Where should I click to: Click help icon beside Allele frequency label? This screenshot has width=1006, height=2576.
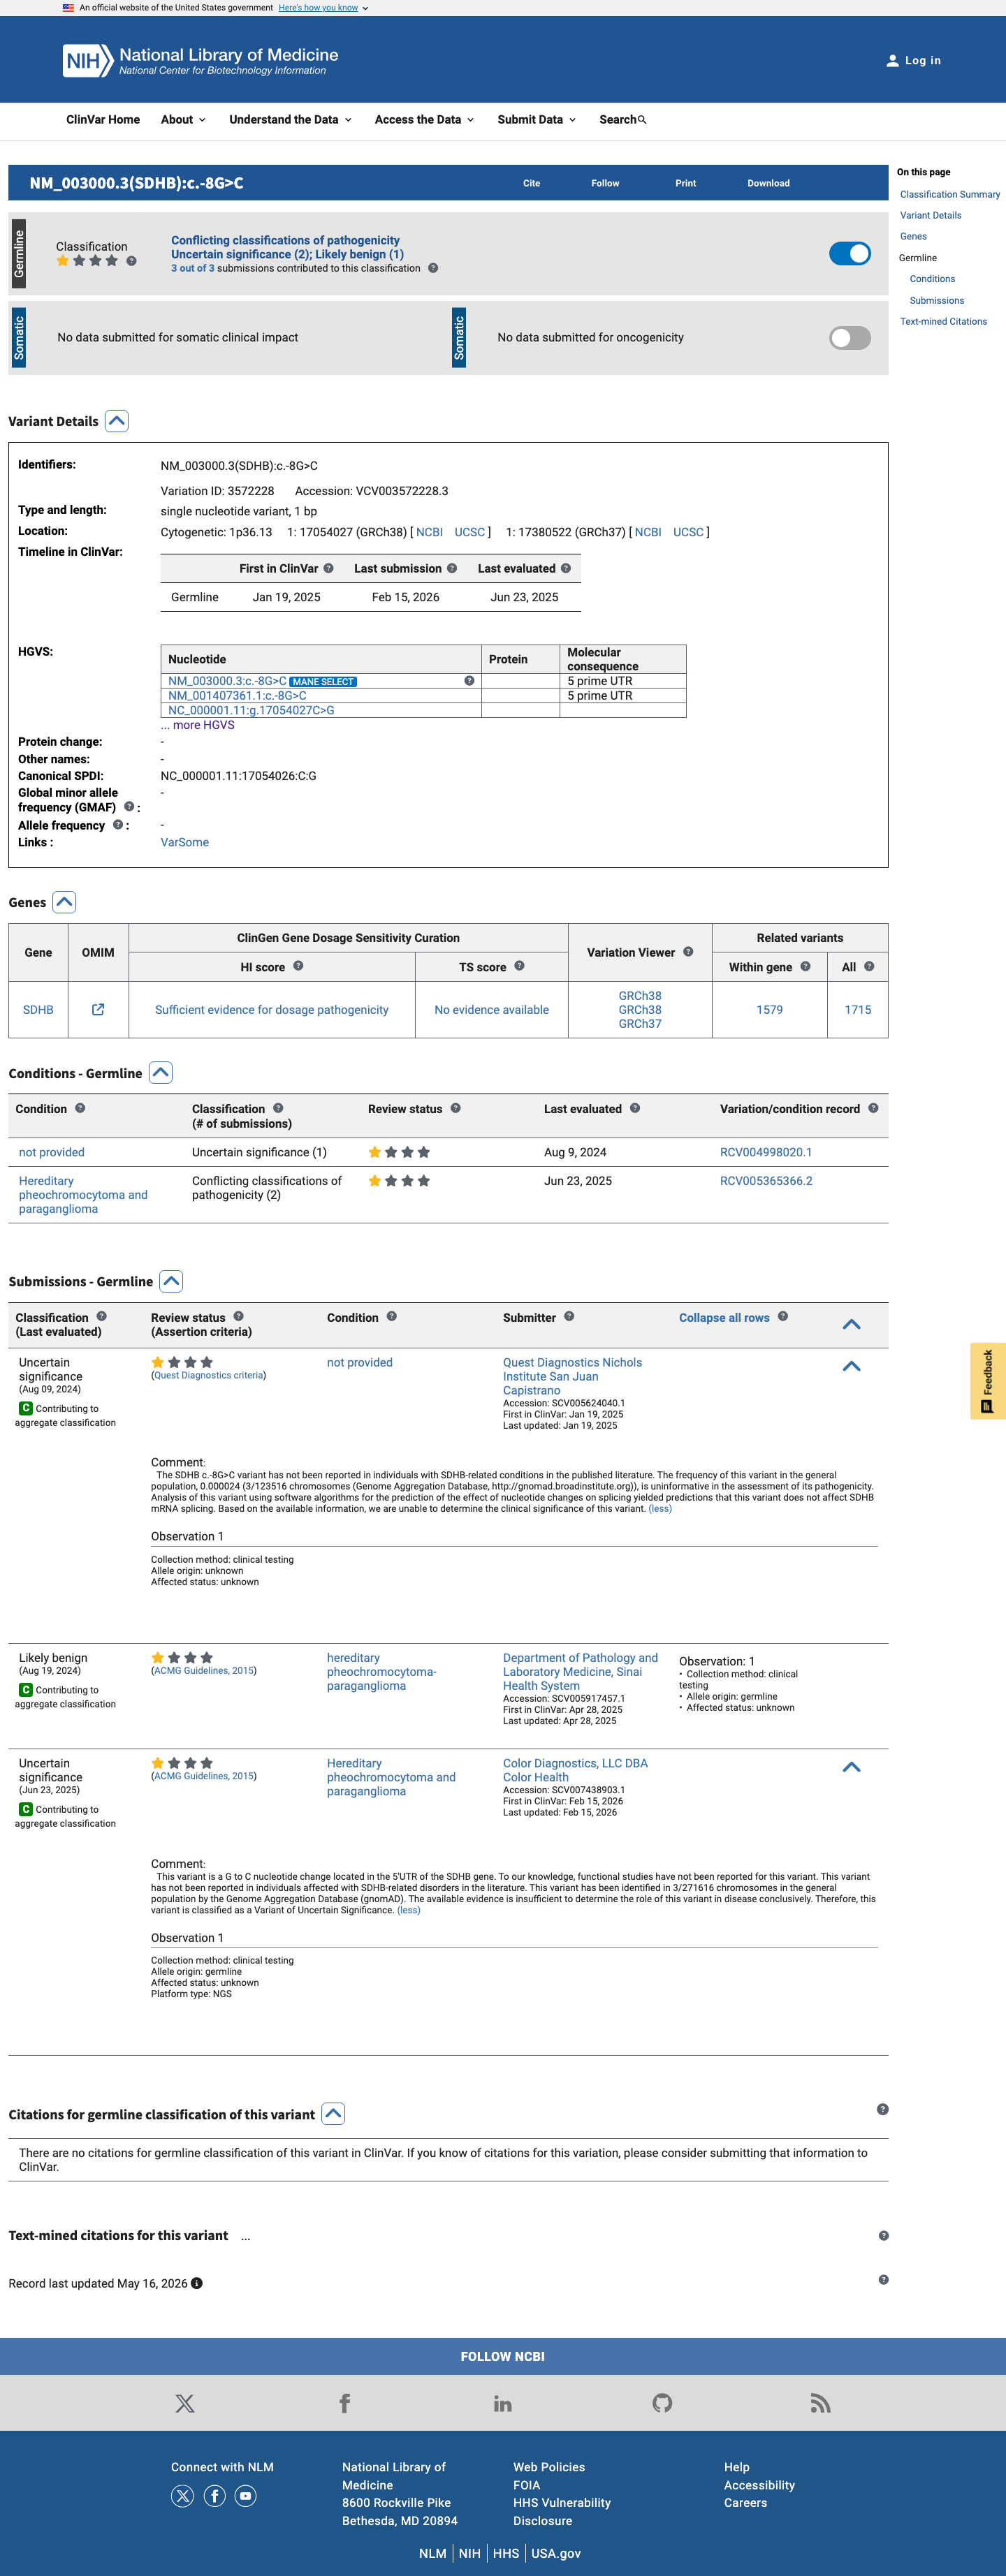point(118,825)
